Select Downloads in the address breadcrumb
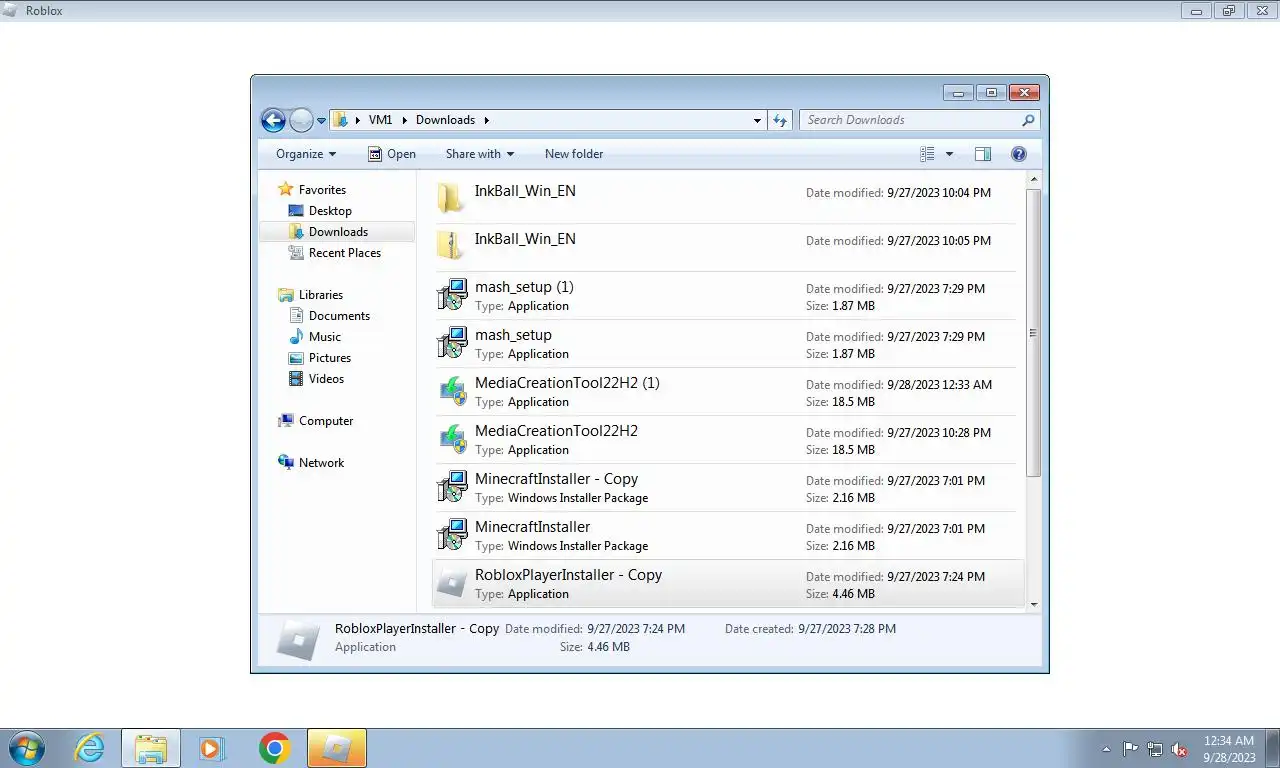Screen dimensions: 1280x768 pos(445,120)
